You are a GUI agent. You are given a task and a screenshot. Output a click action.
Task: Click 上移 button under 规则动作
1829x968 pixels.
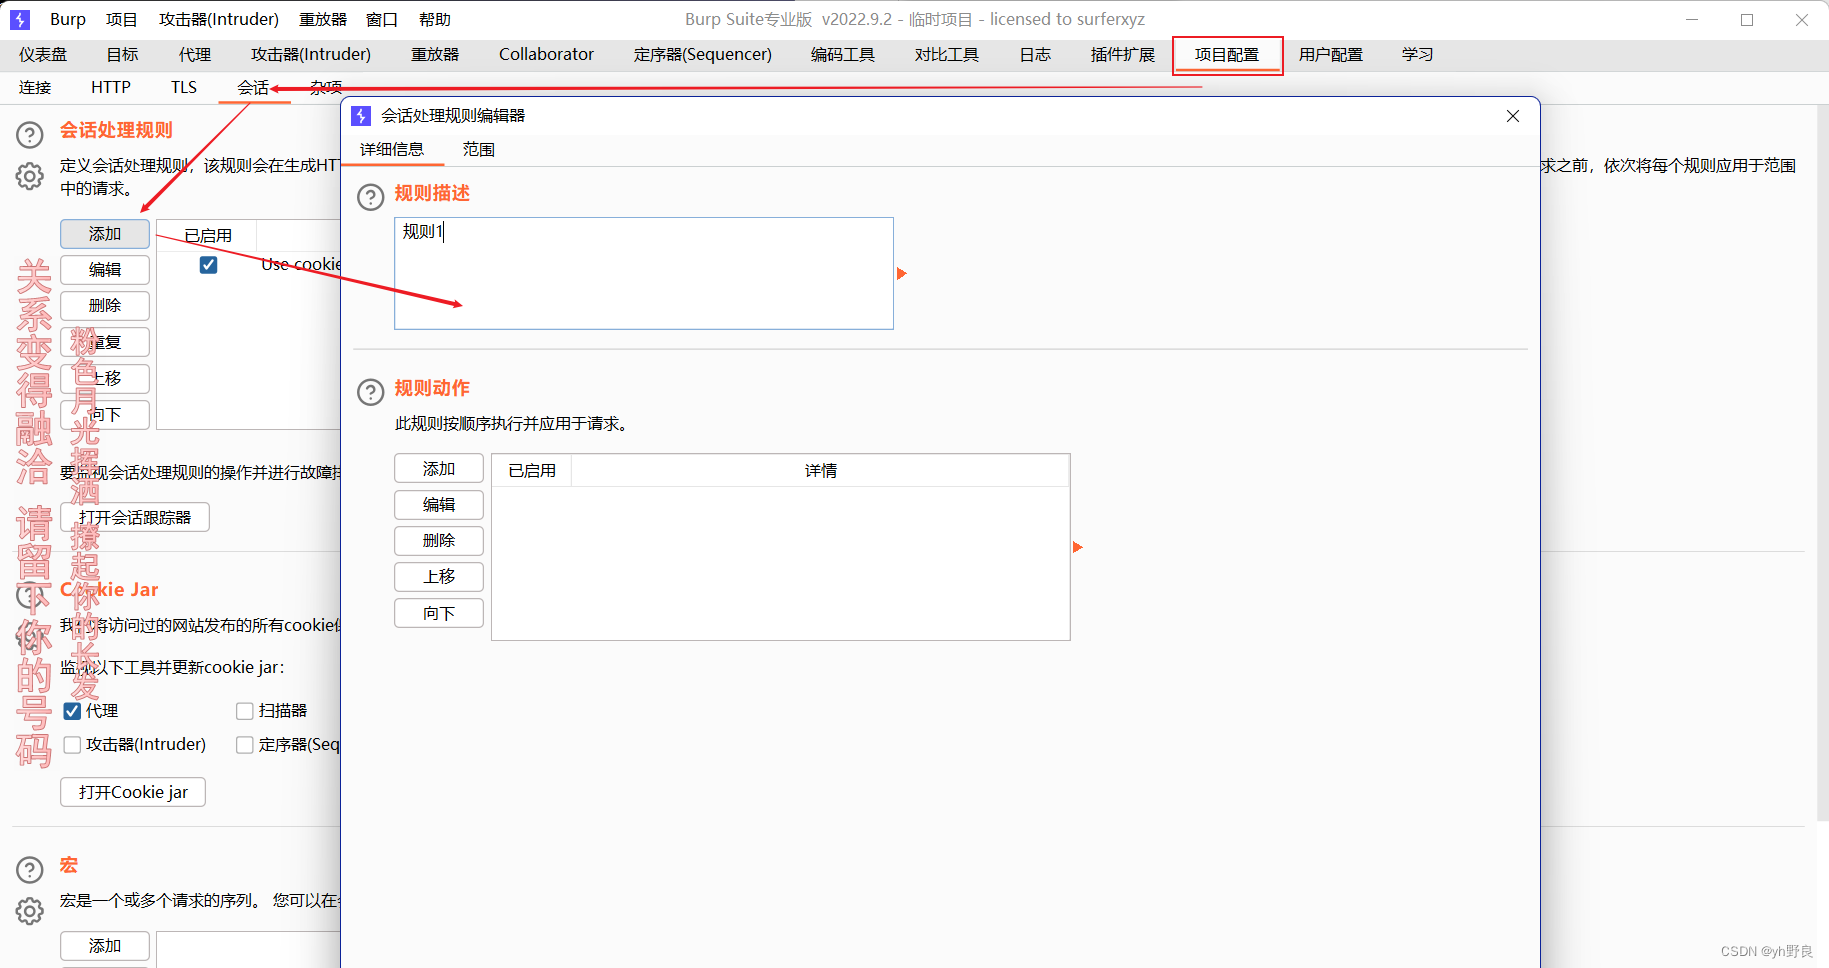(439, 577)
